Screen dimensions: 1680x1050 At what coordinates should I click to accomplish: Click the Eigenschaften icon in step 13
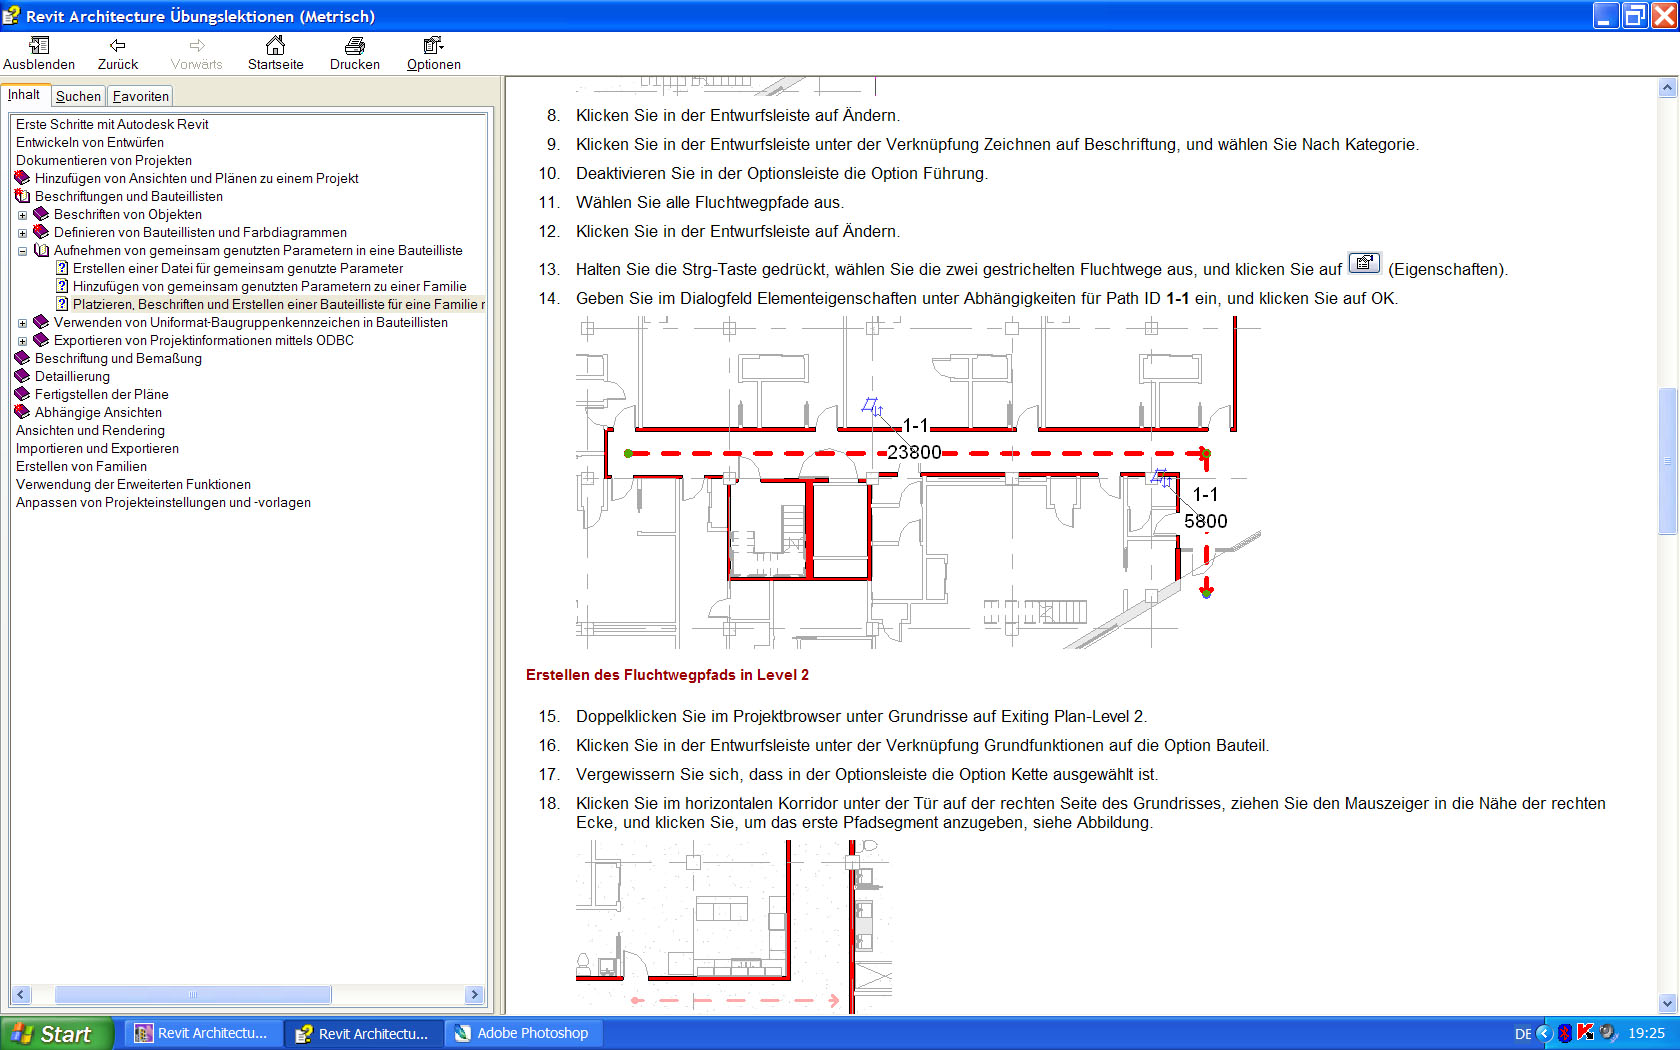pos(1364,263)
